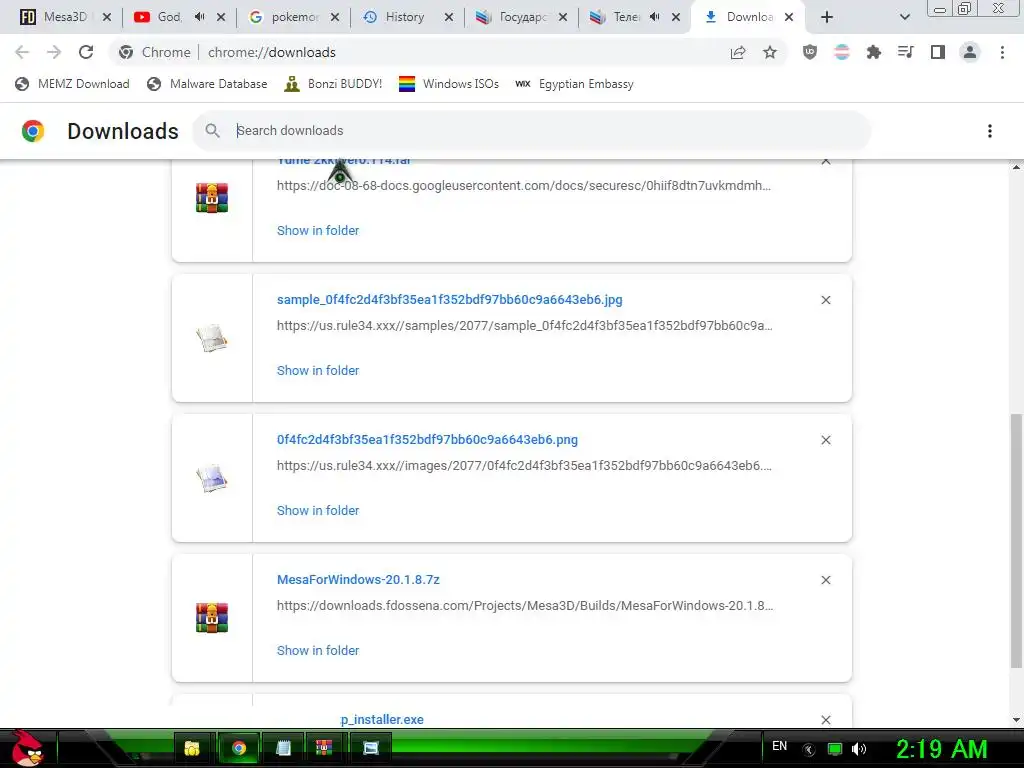Image resolution: width=1024 pixels, height=768 pixels.
Task: Open the notepad taskbar icon
Action: pos(283,748)
